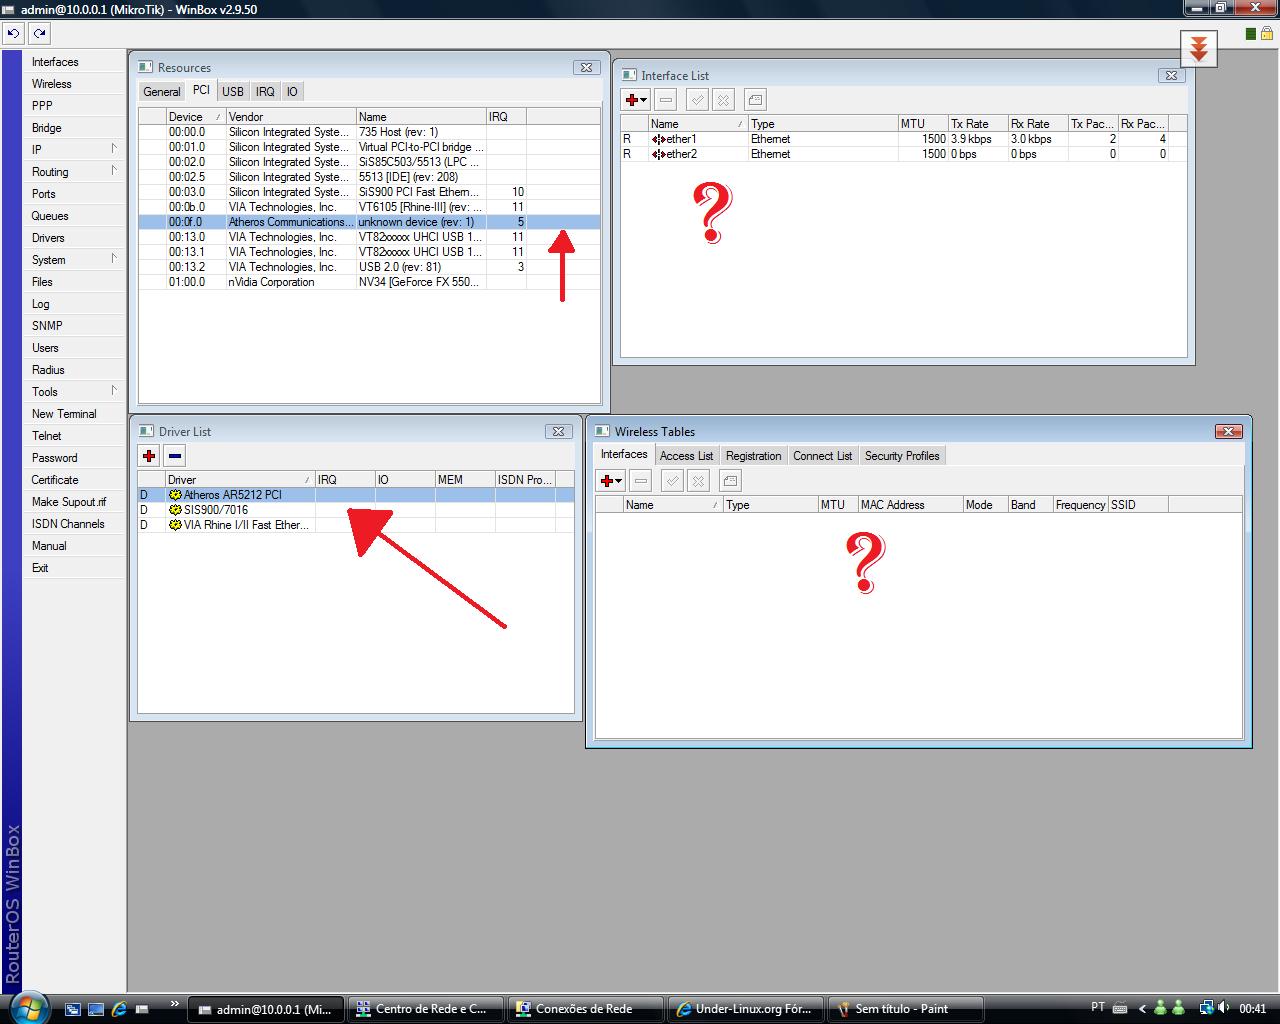This screenshot has height=1024, width=1280.
Task: Remove driver with the blue minus icon
Action: click(x=175, y=456)
